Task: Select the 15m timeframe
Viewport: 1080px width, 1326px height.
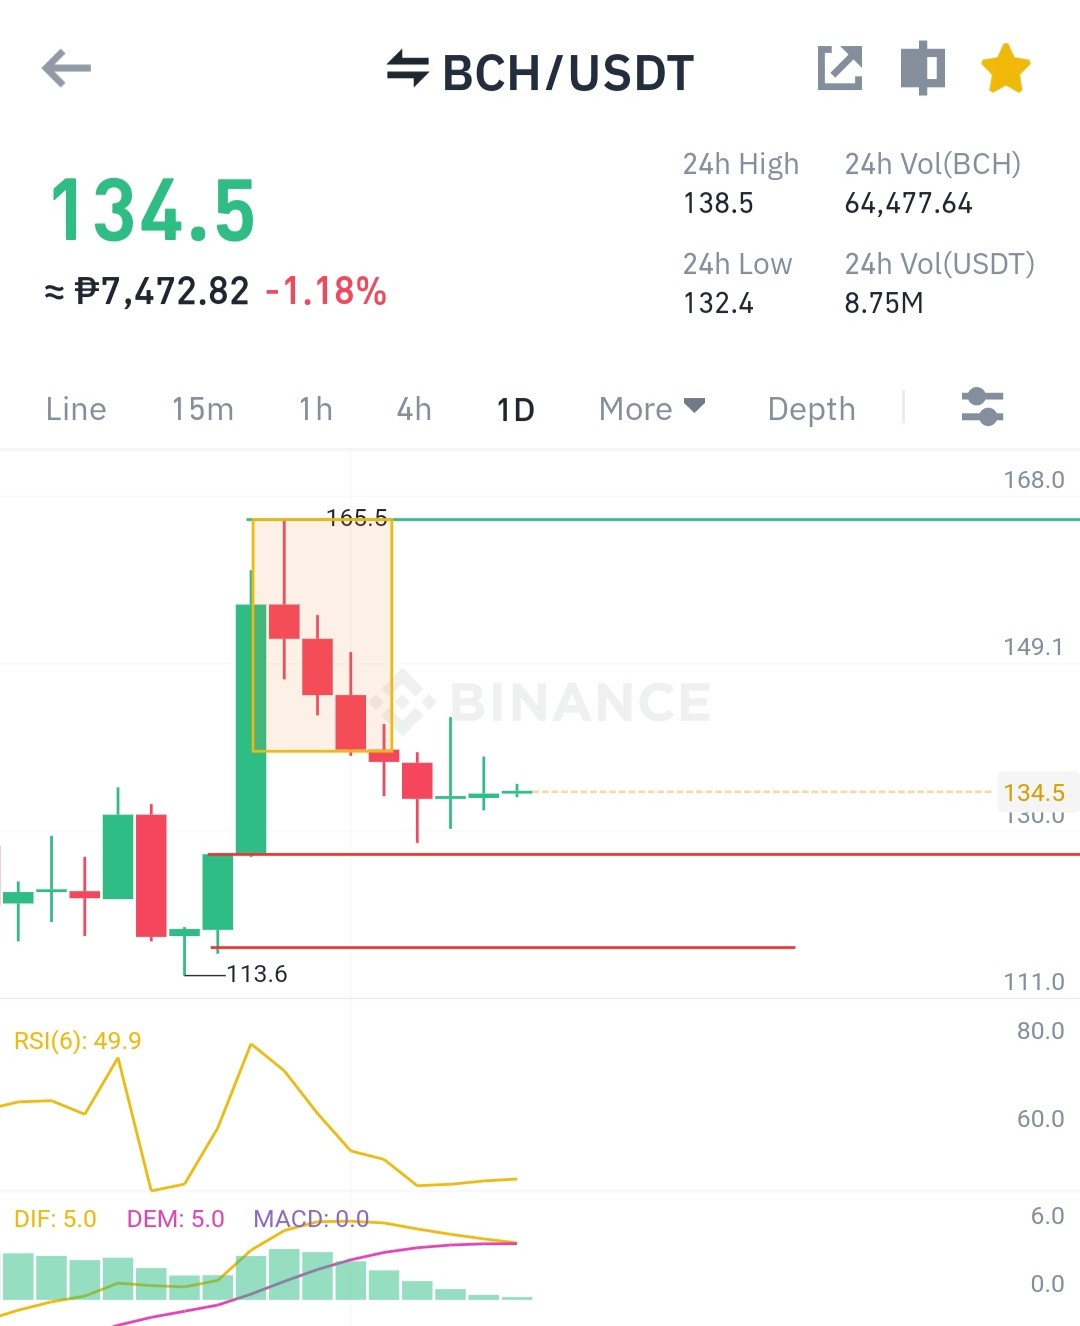Action: tap(202, 408)
